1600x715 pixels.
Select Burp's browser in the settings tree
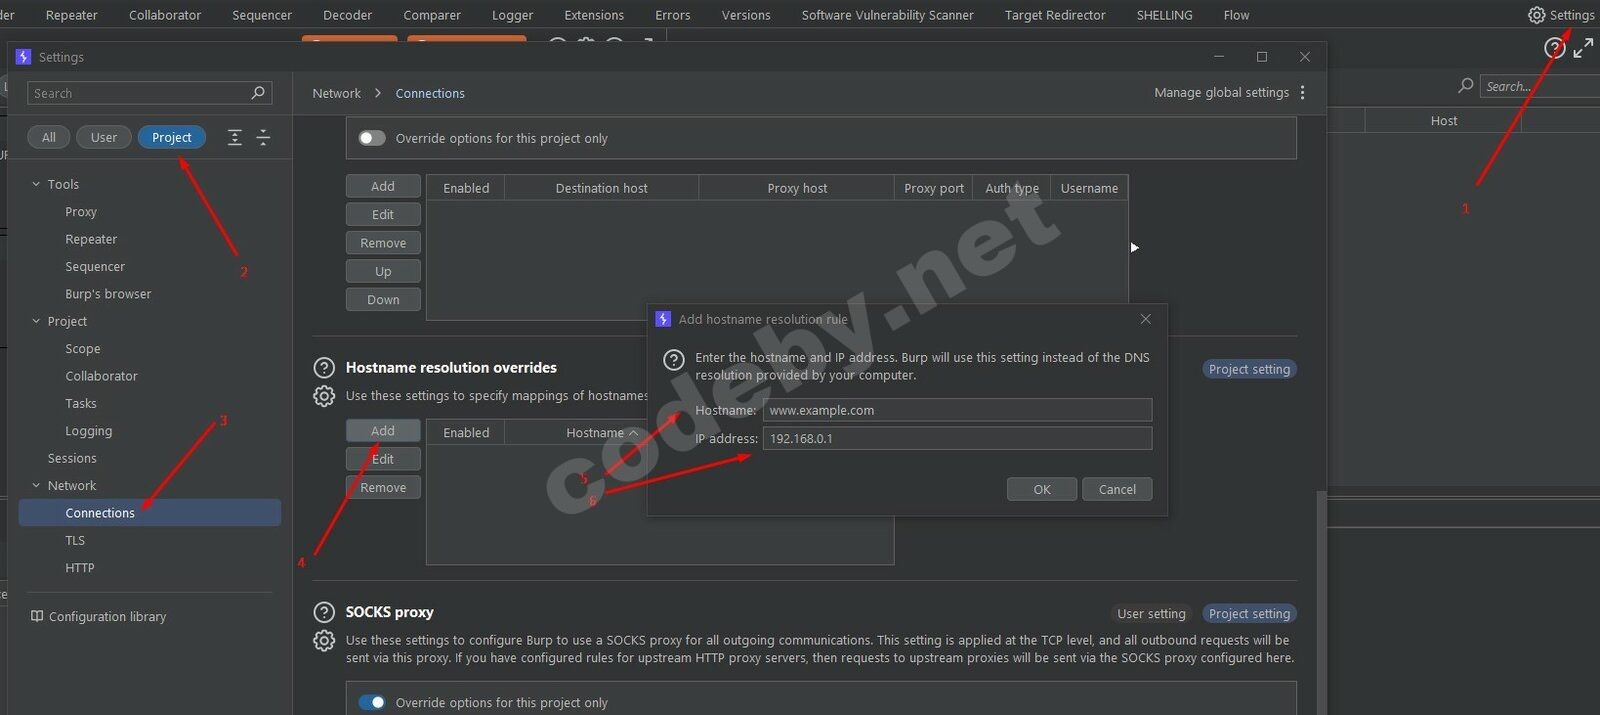click(x=108, y=294)
